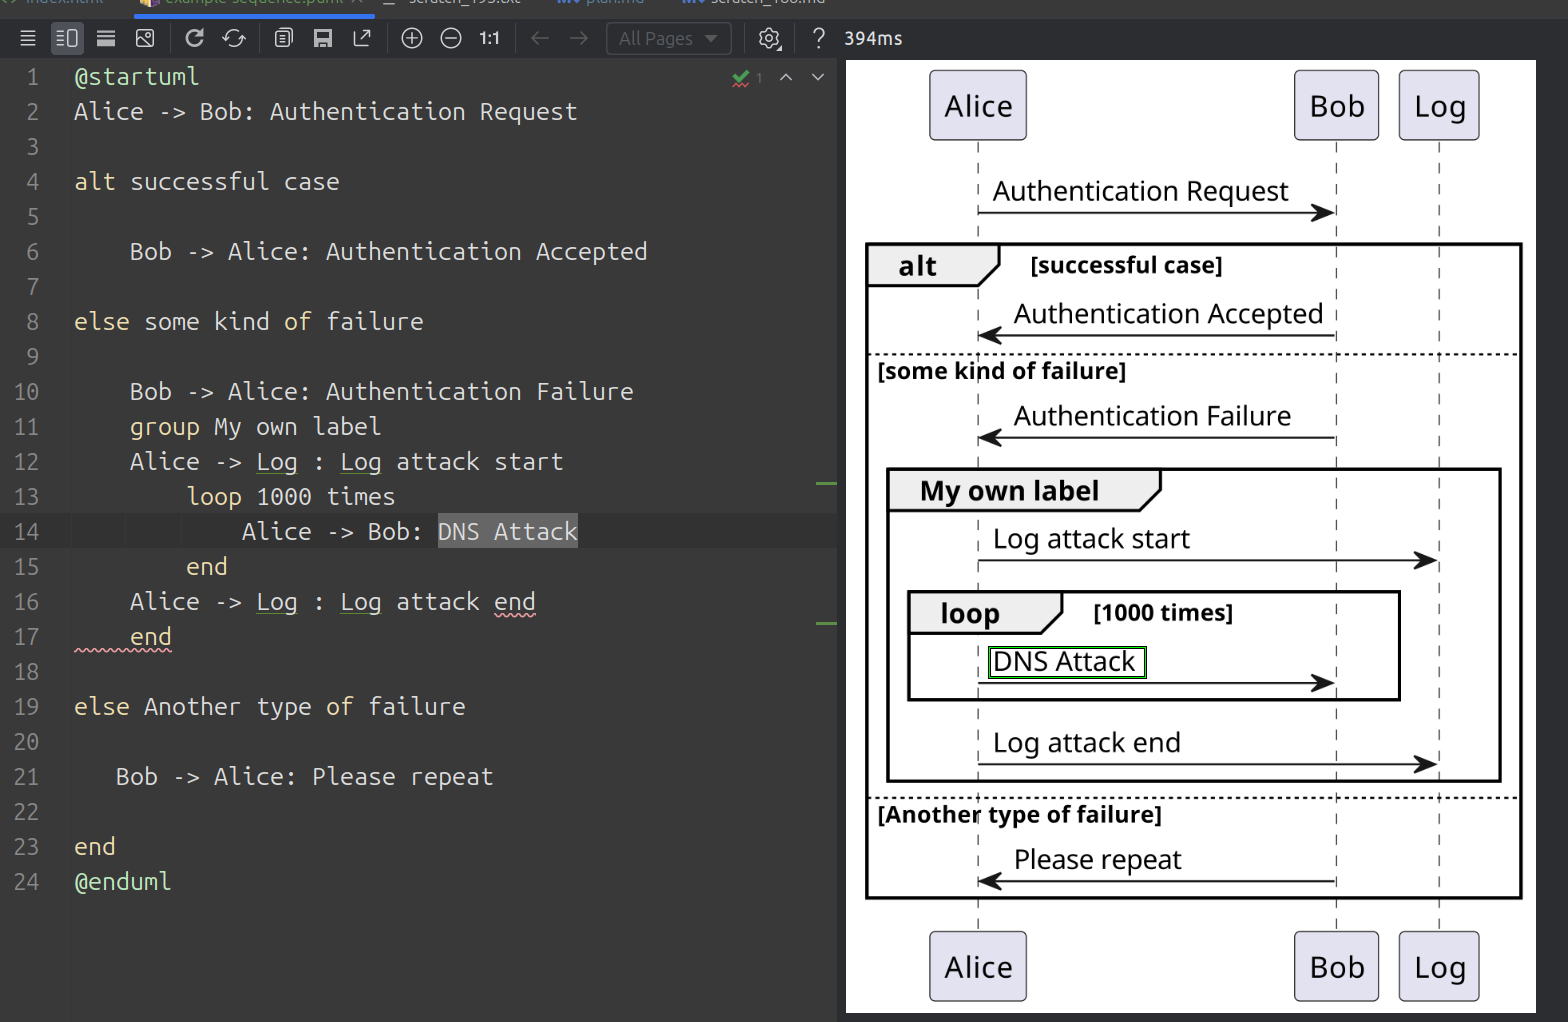Zoom in on the diagram preview
This screenshot has width=1568, height=1022.
[412, 38]
